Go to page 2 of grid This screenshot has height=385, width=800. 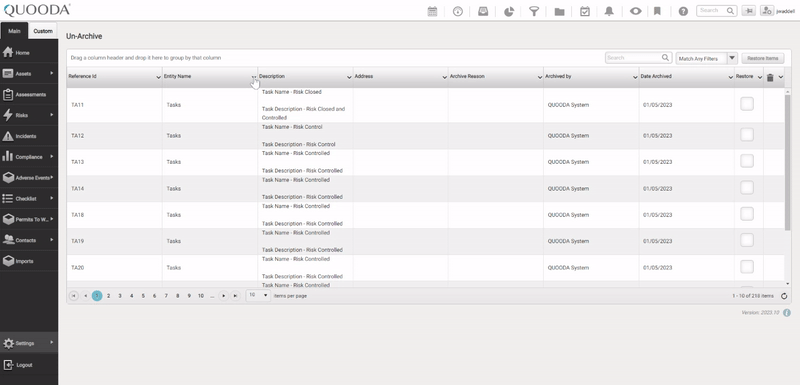(108, 296)
